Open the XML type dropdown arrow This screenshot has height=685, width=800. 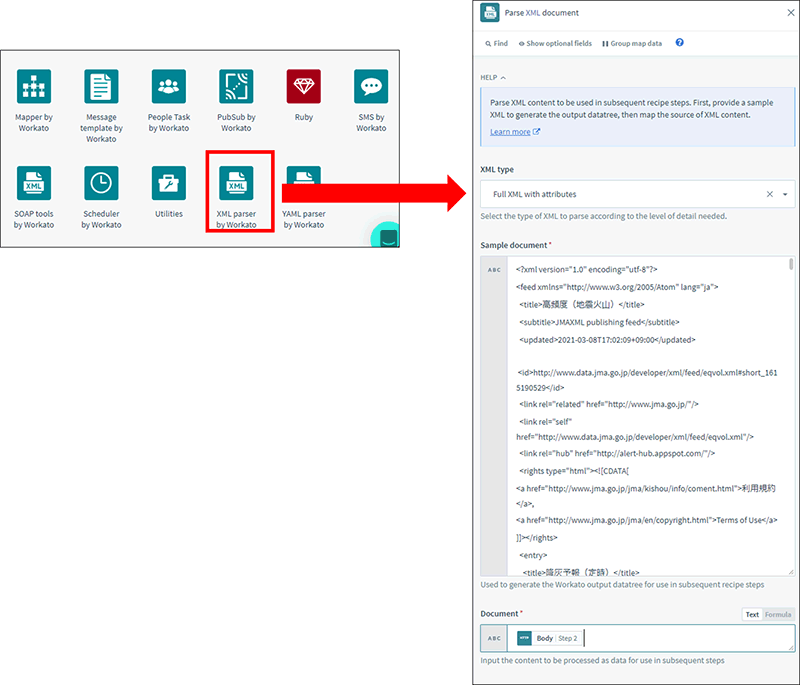[x=785, y=194]
